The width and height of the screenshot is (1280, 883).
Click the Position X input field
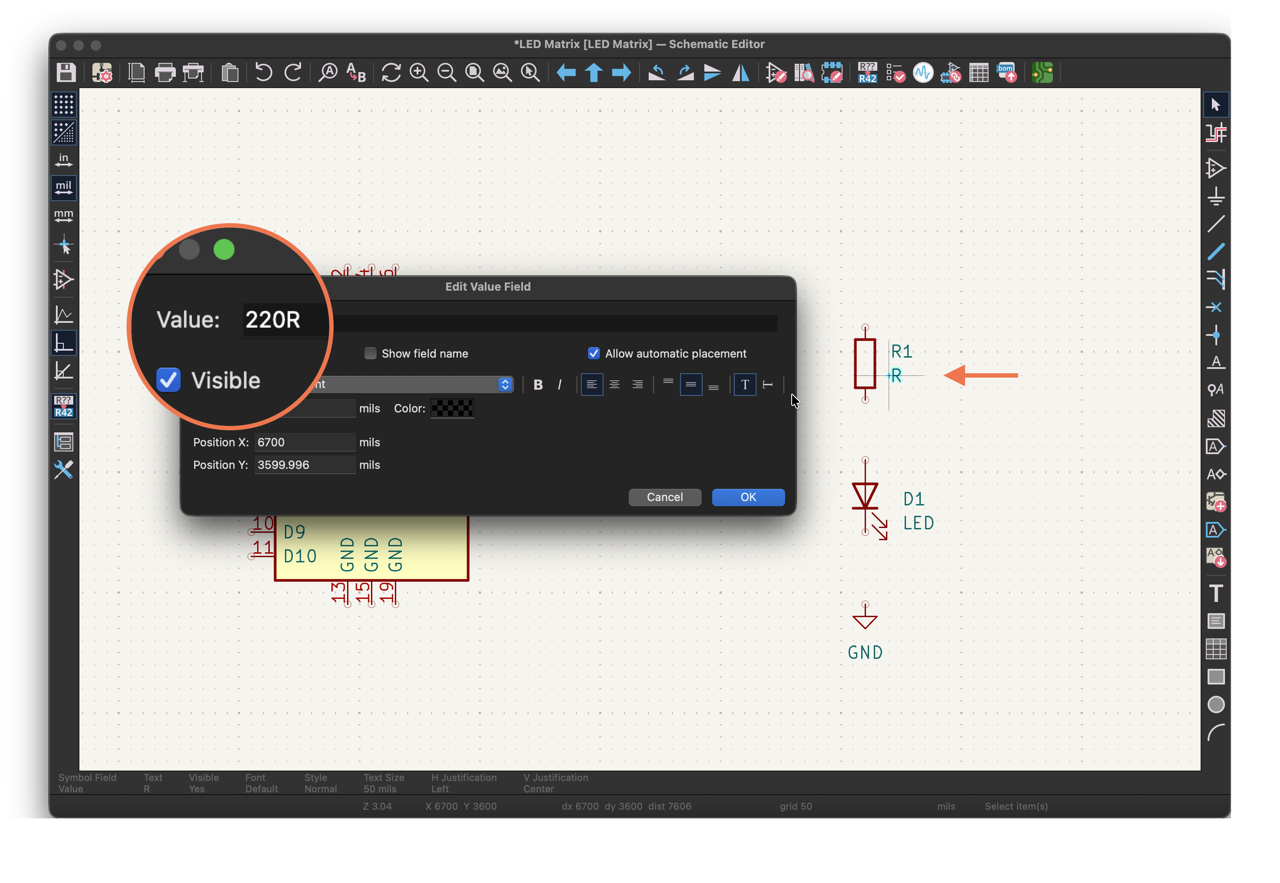(x=305, y=442)
